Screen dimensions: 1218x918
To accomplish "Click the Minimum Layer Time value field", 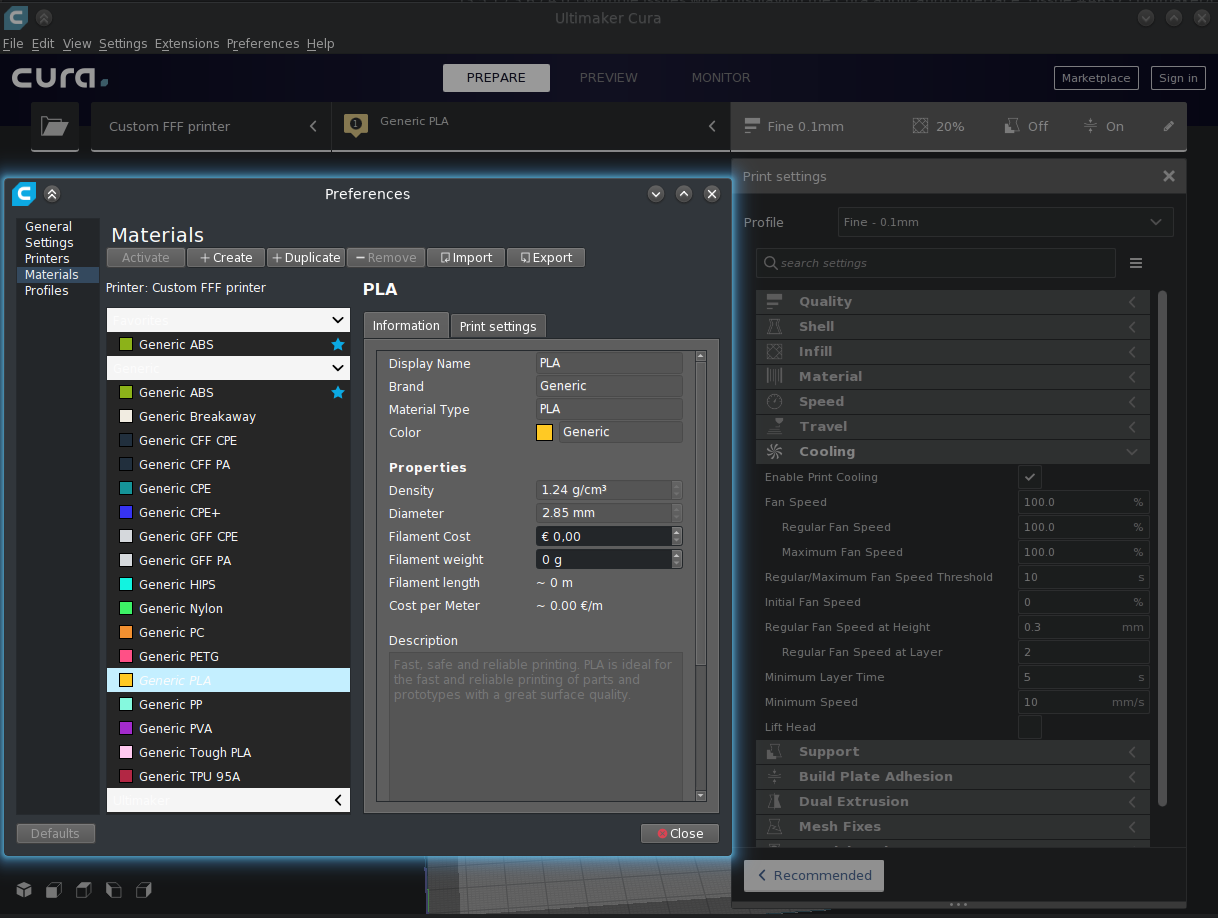I will (1083, 677).
